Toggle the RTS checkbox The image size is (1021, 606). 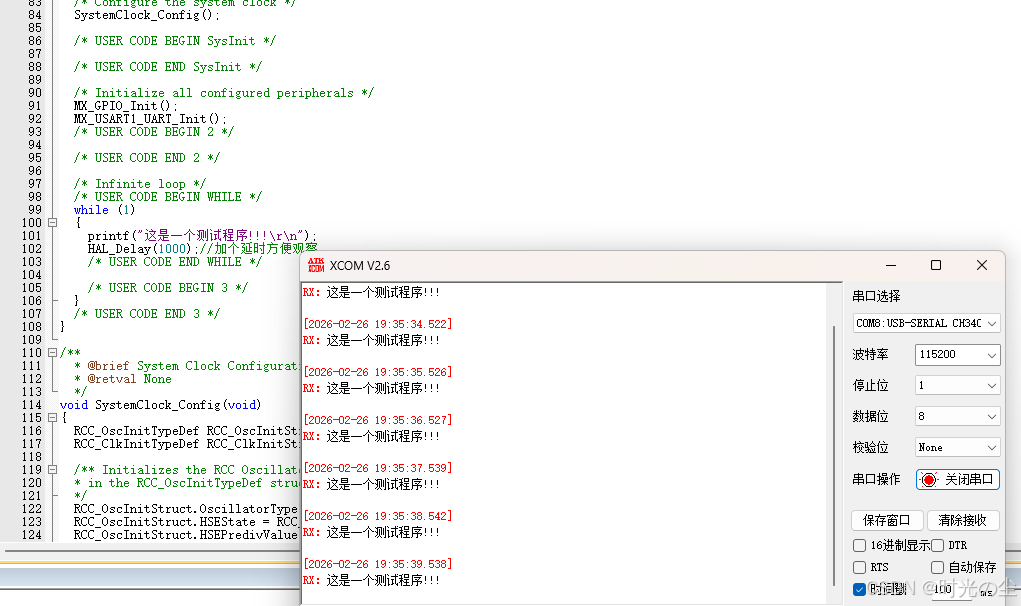click(860, 568)
